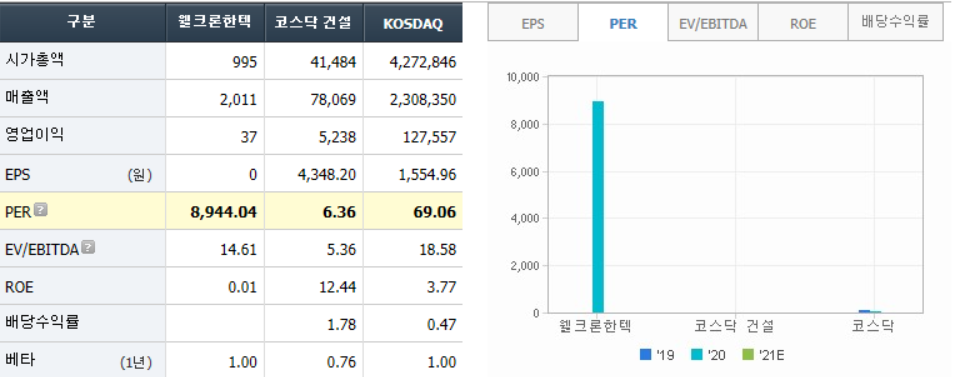Select the EPS row label
953x377 pixels.
[x=17, y=175]
